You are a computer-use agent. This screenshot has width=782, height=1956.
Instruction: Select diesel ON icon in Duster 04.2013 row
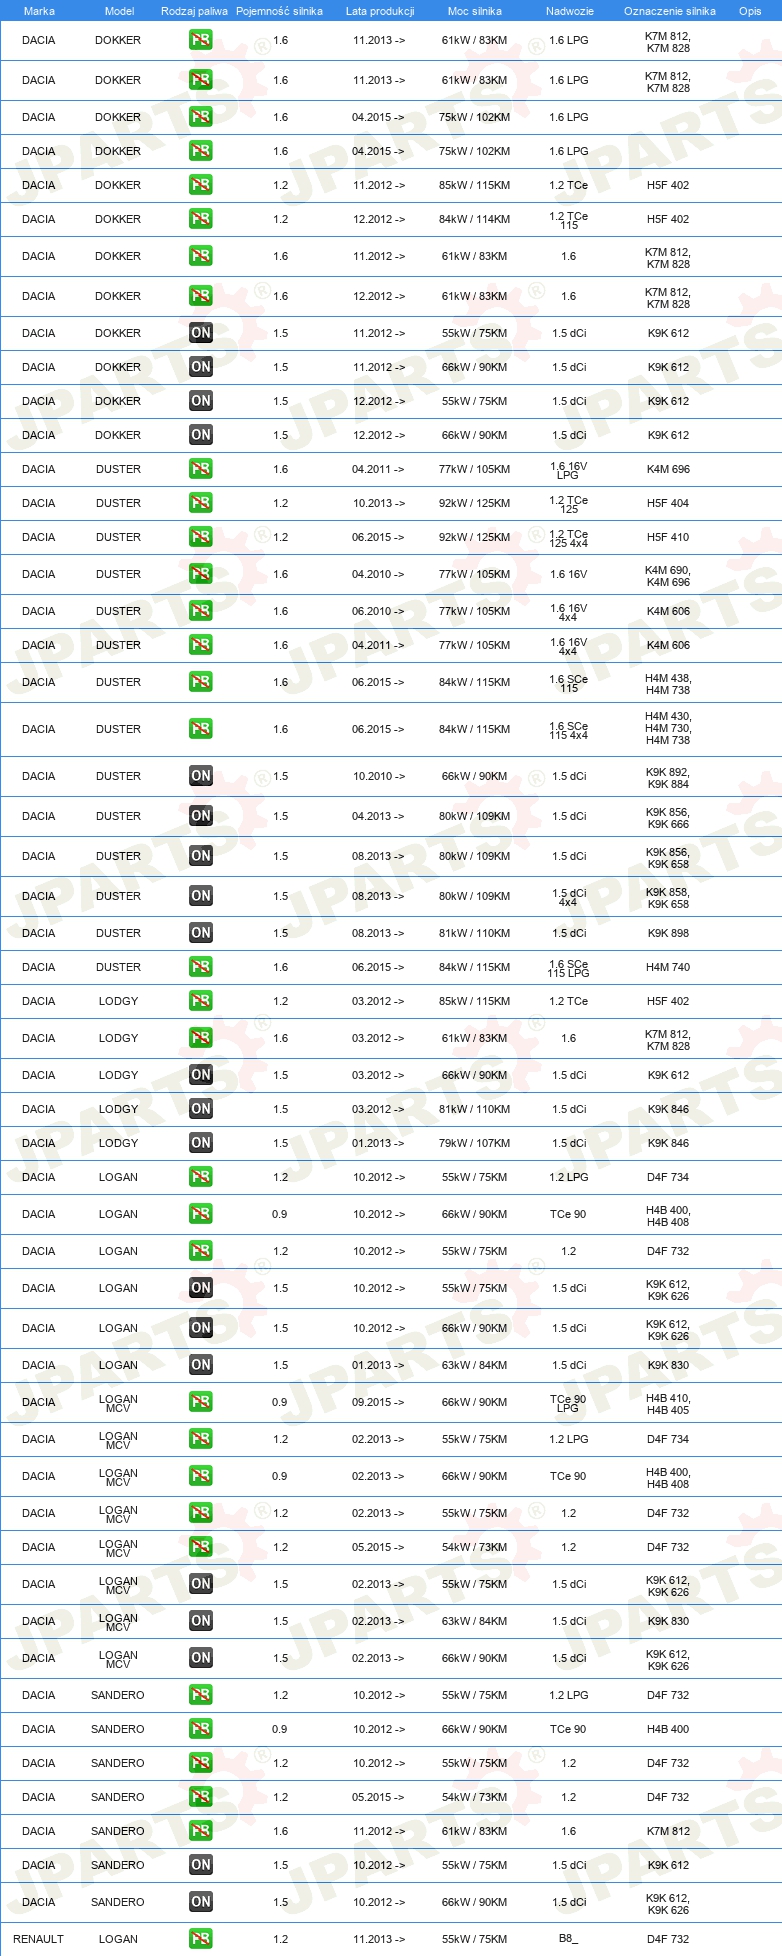[201, 816]
